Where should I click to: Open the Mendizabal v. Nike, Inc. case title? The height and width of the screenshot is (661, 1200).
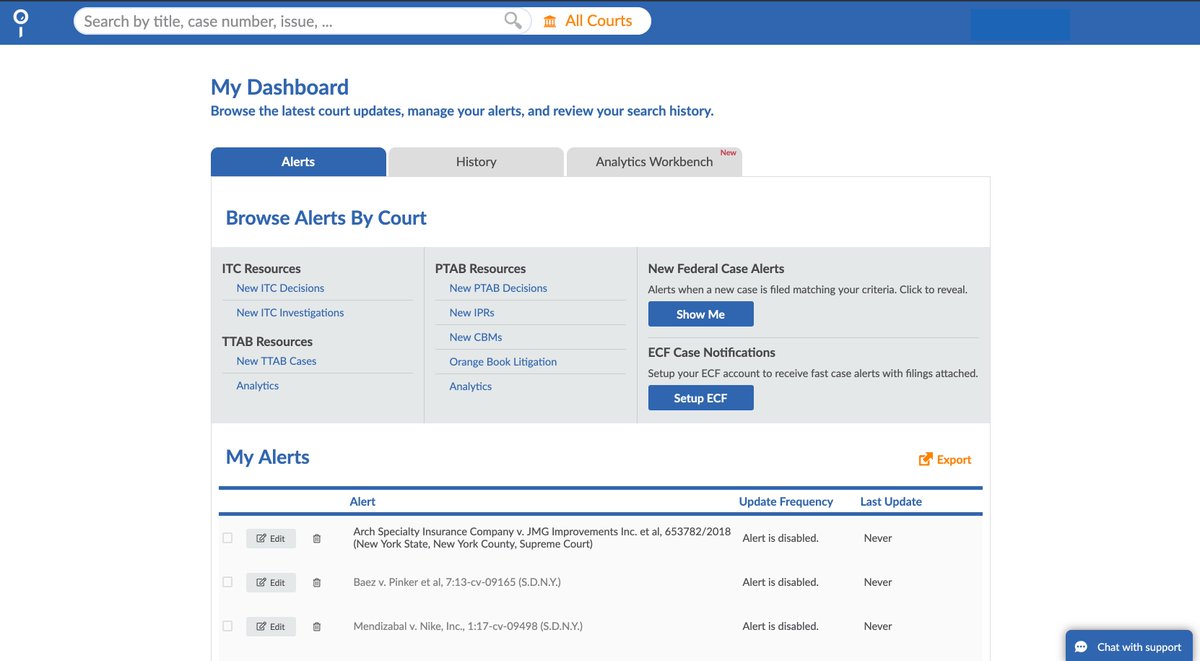click(x=468, y=626)
